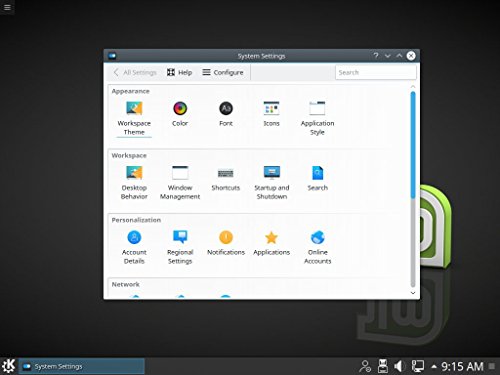
Task: Focus the Search input field
Action: [376, 72]
